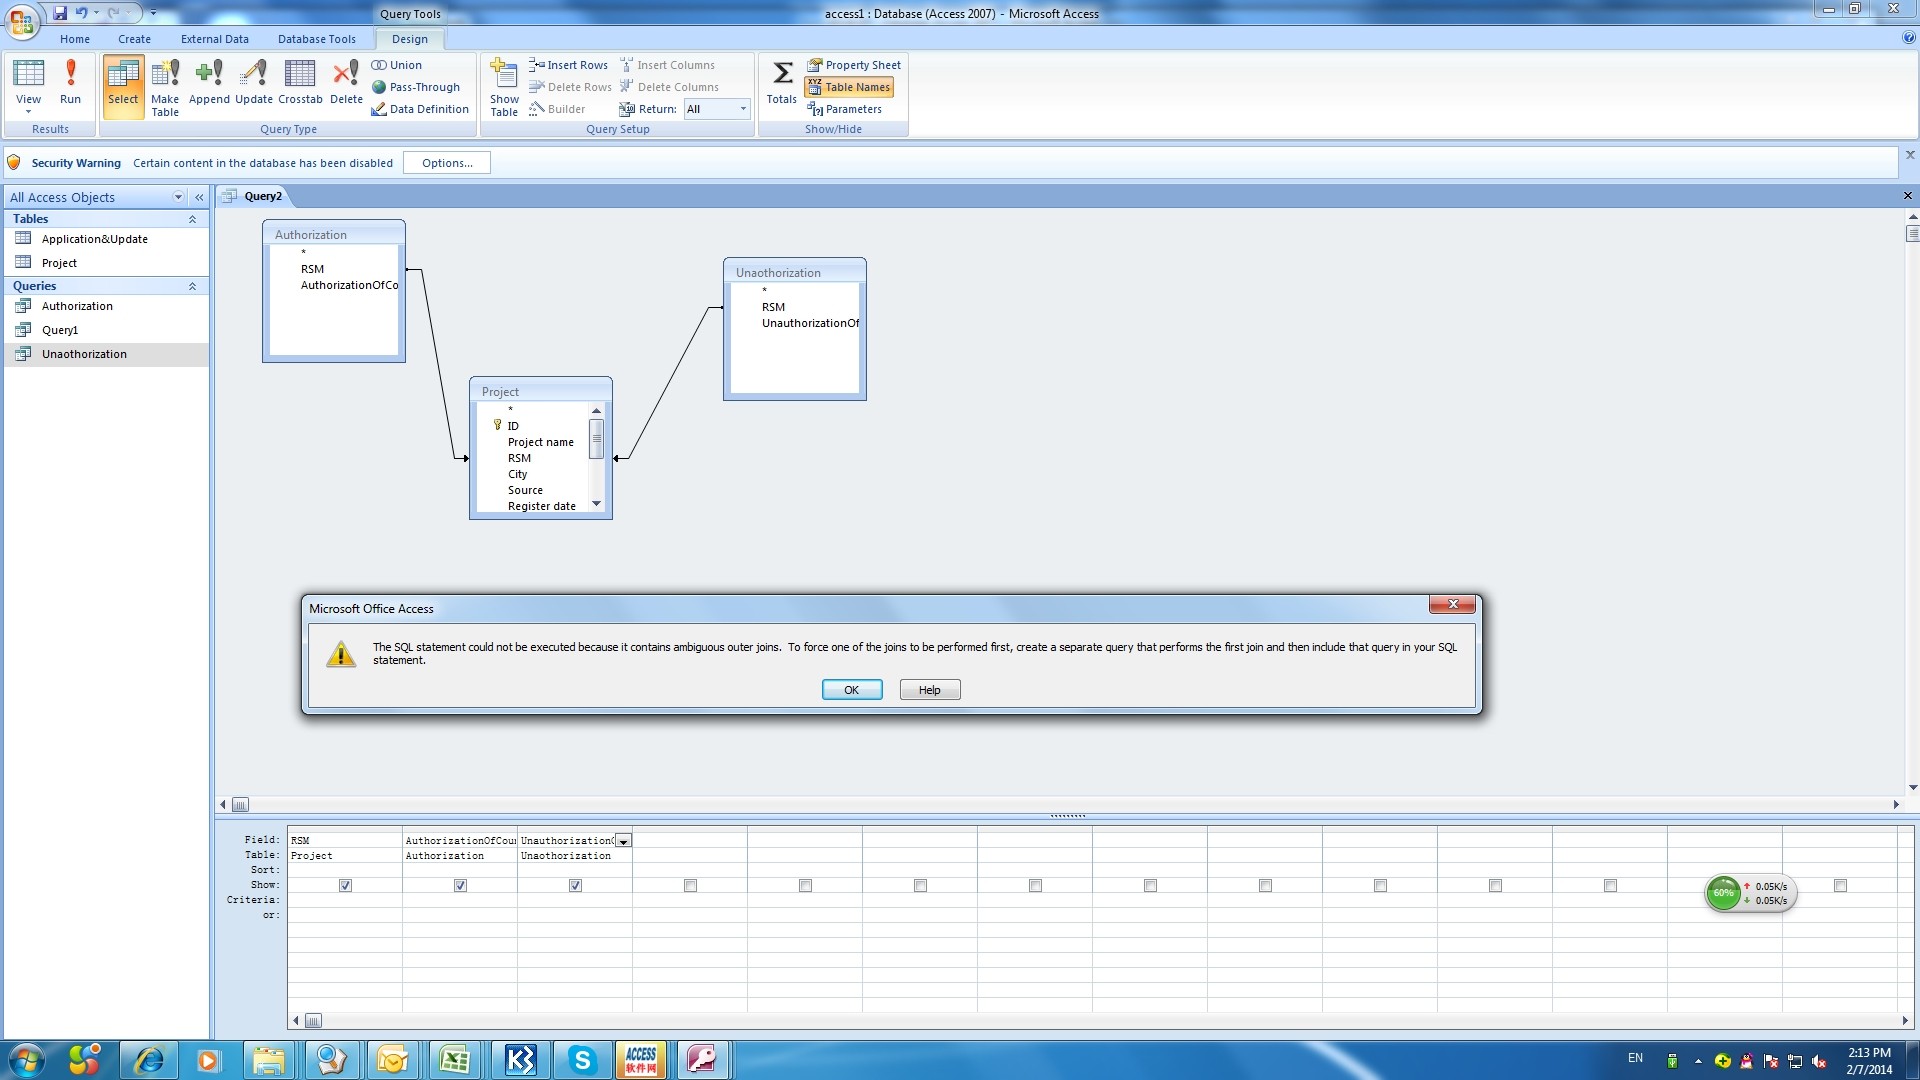Click the security warning Options button
Image resolution: width=1920 pixels, height=1080 pixels.
446,163
